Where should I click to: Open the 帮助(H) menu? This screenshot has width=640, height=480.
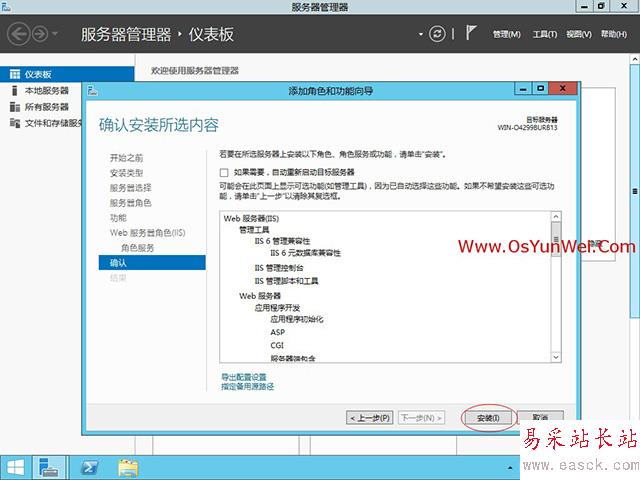click(613, 35)
